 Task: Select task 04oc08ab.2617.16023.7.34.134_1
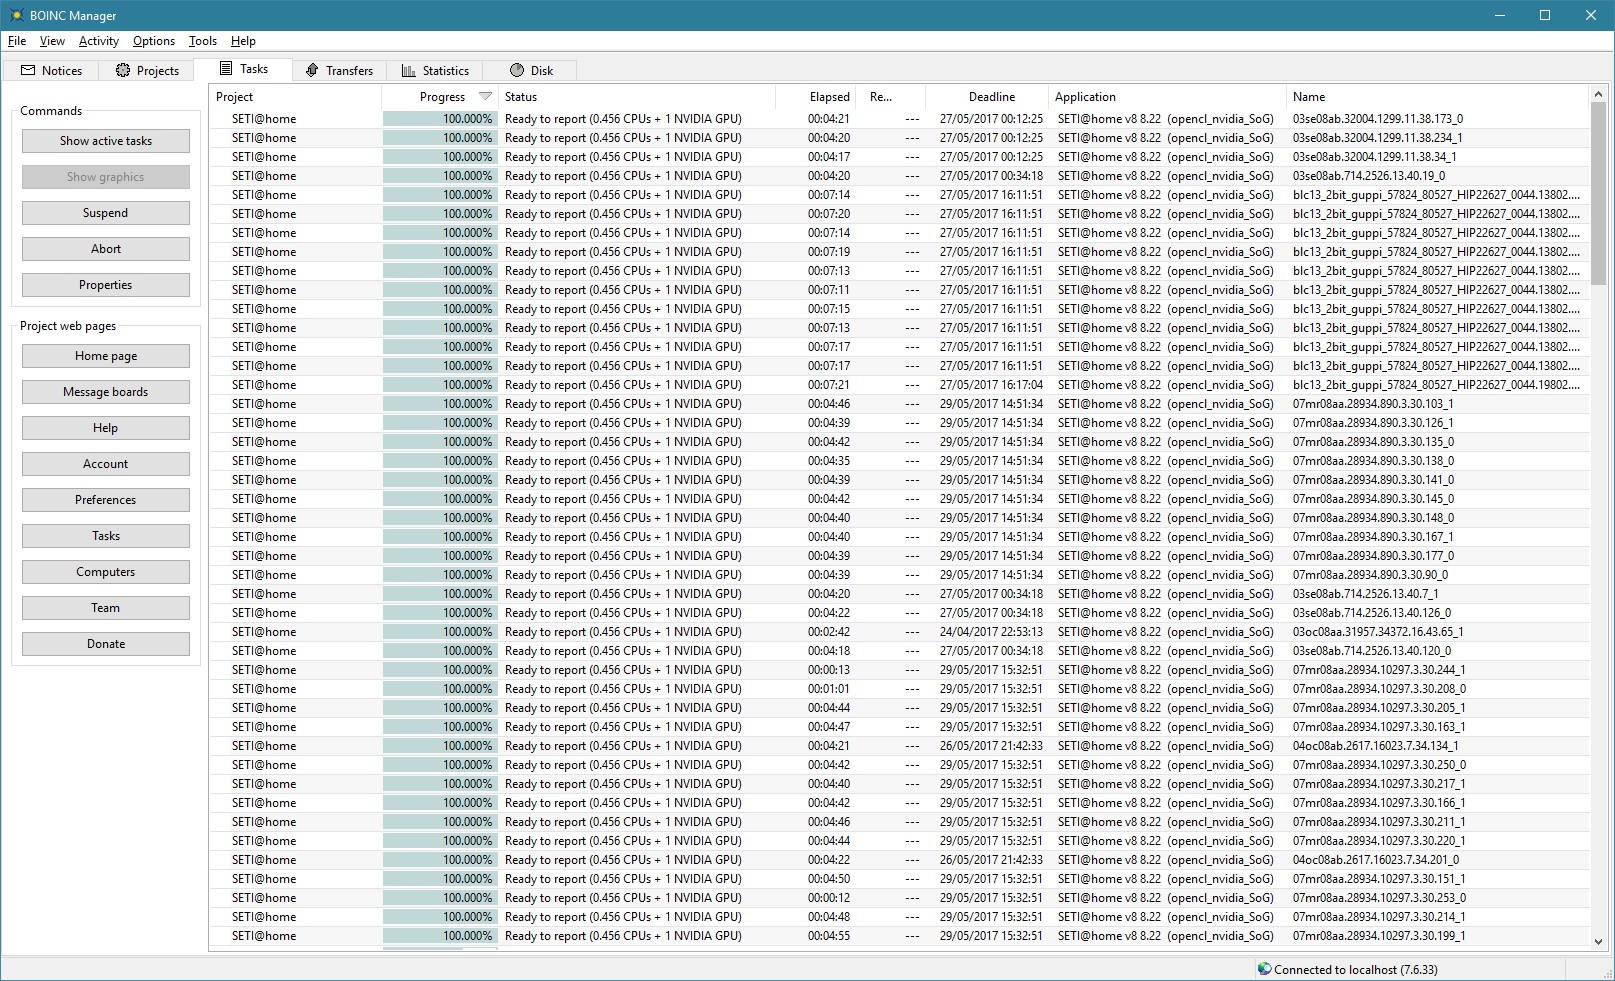pyautogui.click(x=899, y=746)
